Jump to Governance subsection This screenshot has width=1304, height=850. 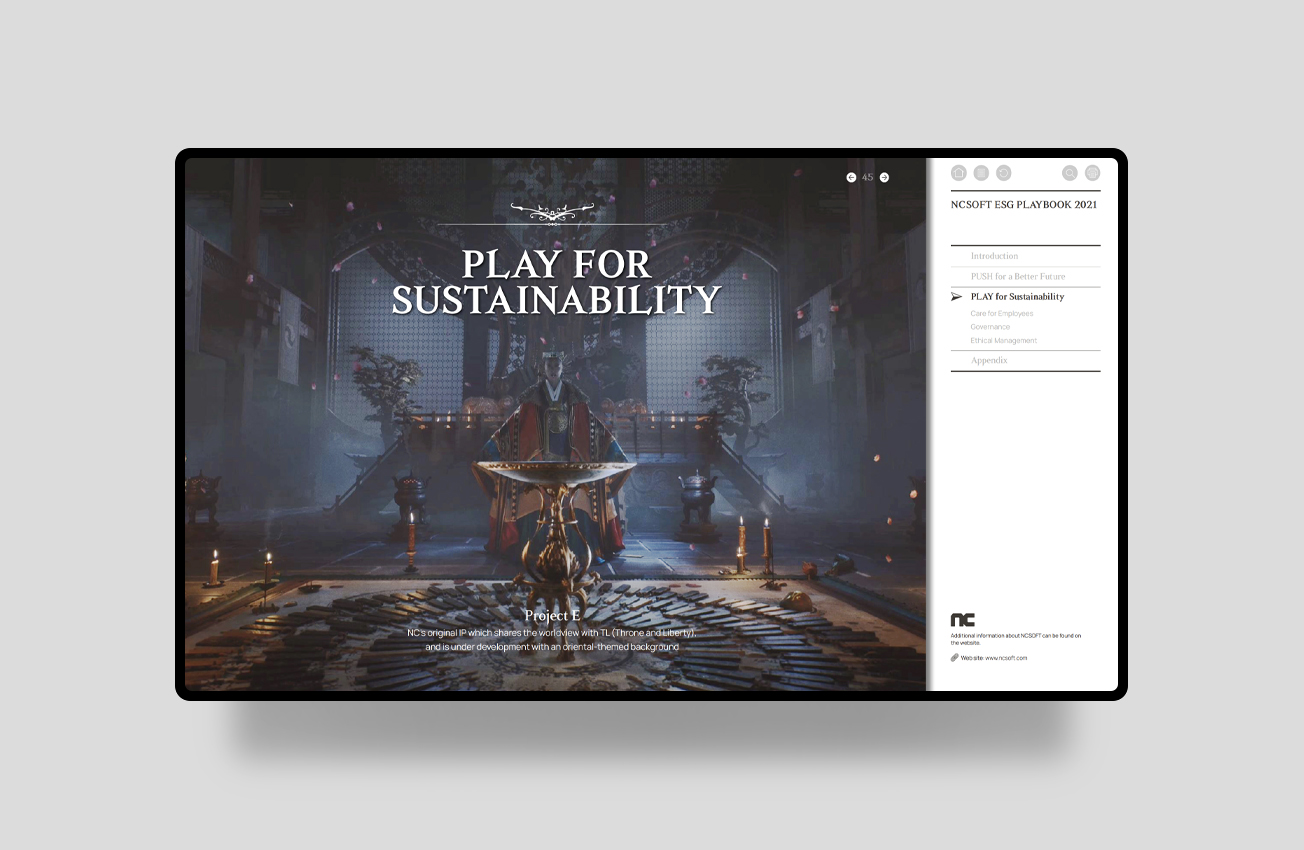[x=990, y=327]
